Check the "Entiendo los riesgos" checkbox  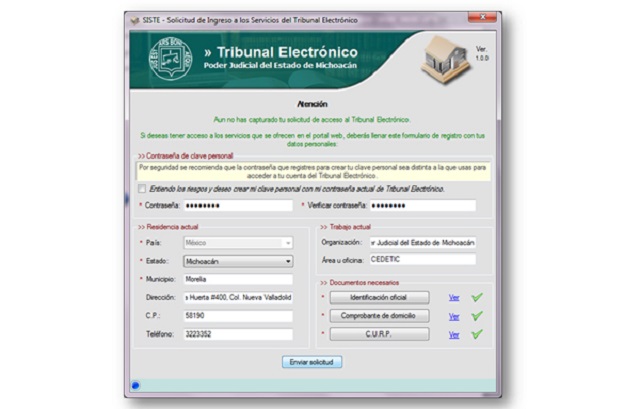click(x=142, y=189)
